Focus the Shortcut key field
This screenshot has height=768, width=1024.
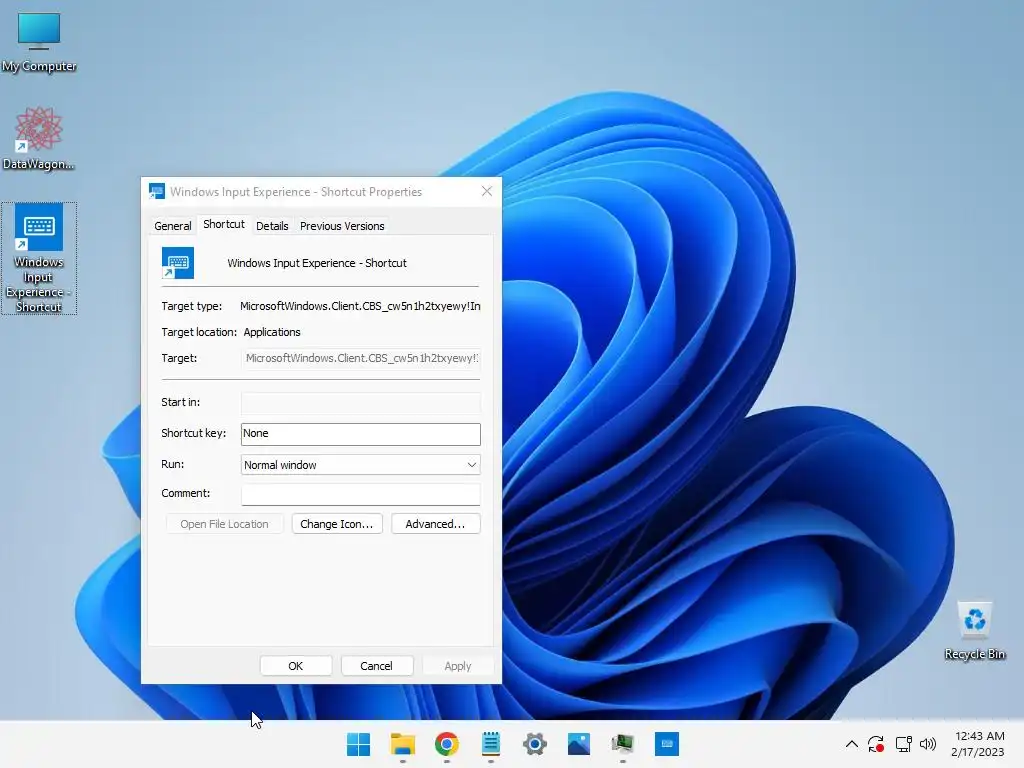coord(360,434)
